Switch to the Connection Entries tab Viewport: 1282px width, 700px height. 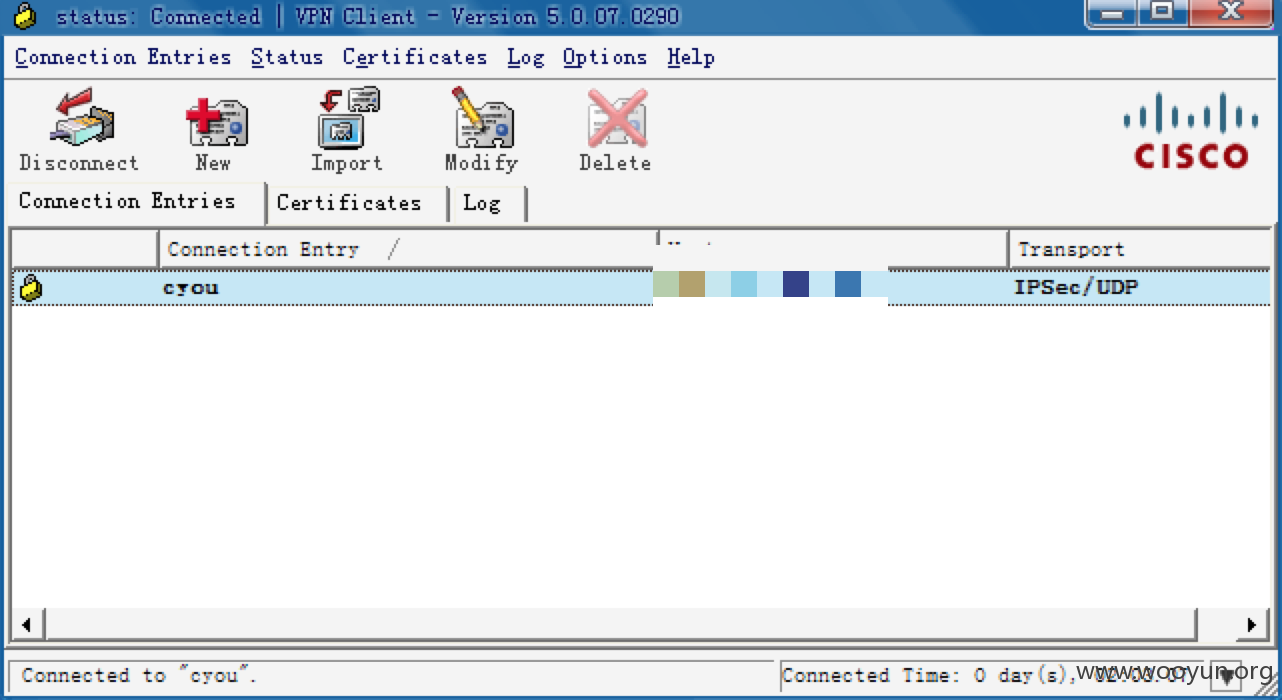(x=136, y=201)
